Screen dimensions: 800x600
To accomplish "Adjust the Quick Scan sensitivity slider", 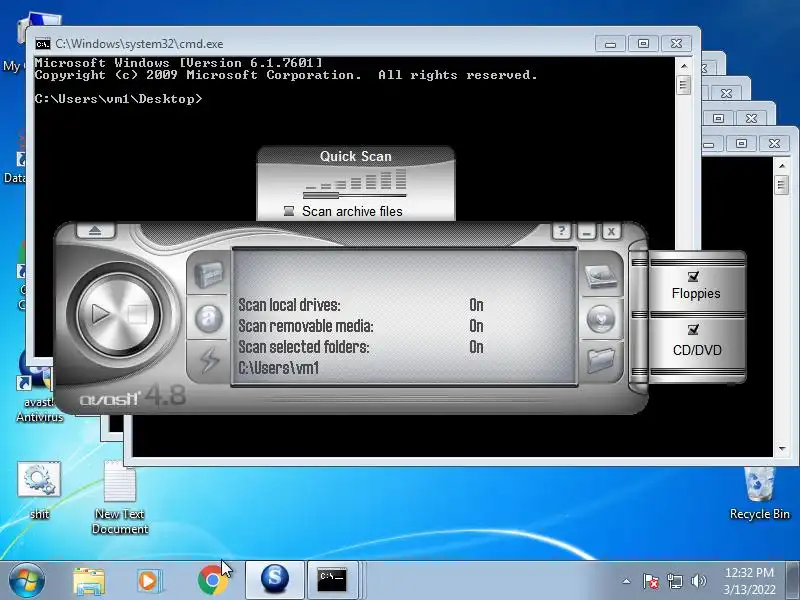I will [355, 195].
